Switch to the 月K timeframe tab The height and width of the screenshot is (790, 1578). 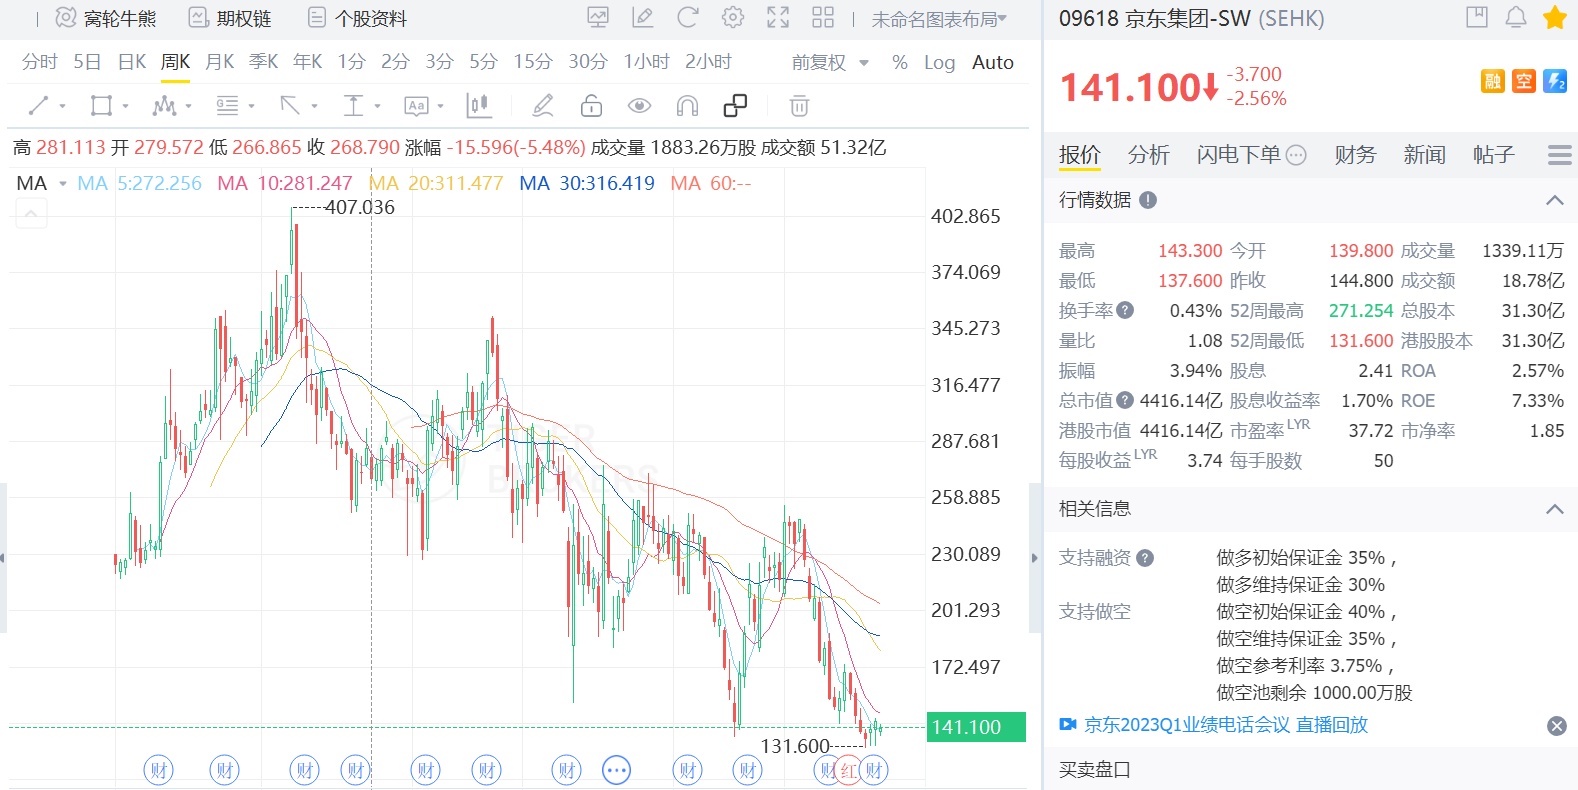[219, 62]
